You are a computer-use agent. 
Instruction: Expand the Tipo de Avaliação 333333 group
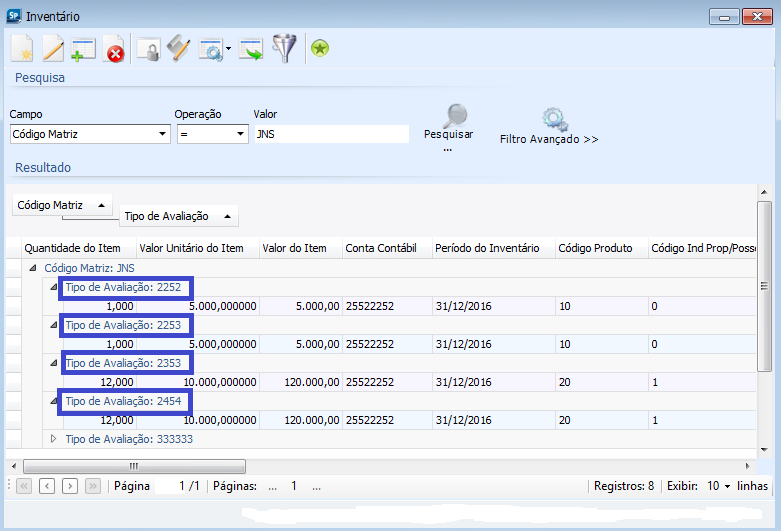[54, 438]
